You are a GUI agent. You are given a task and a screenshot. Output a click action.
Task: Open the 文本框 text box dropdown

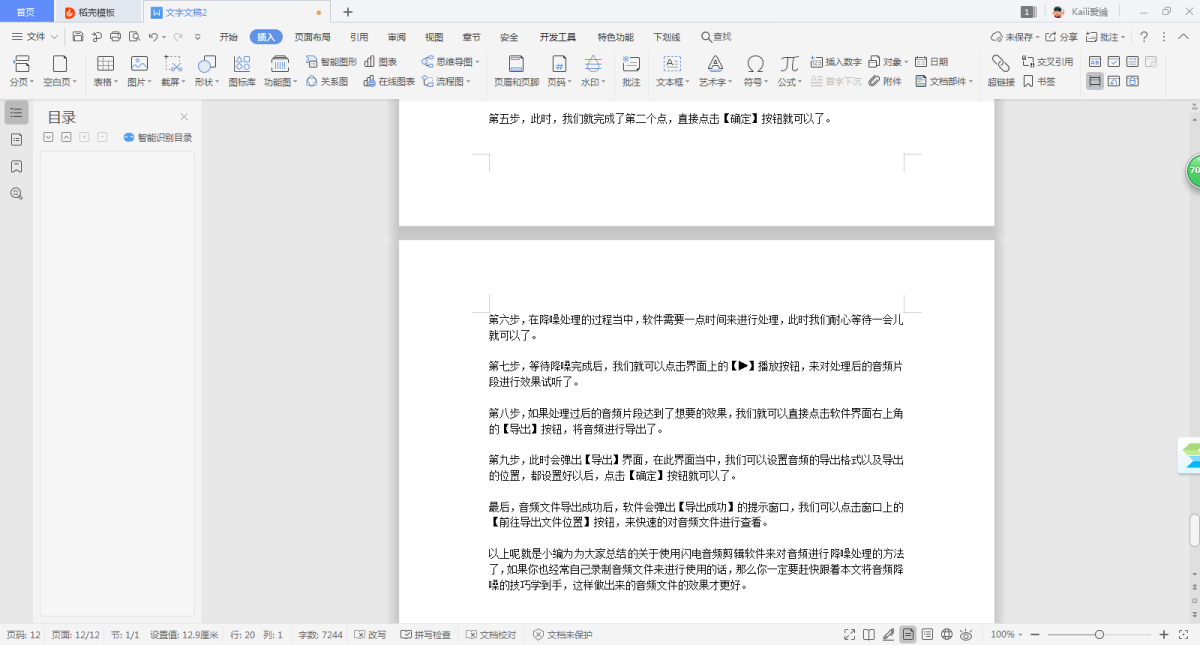click(672, 82)
